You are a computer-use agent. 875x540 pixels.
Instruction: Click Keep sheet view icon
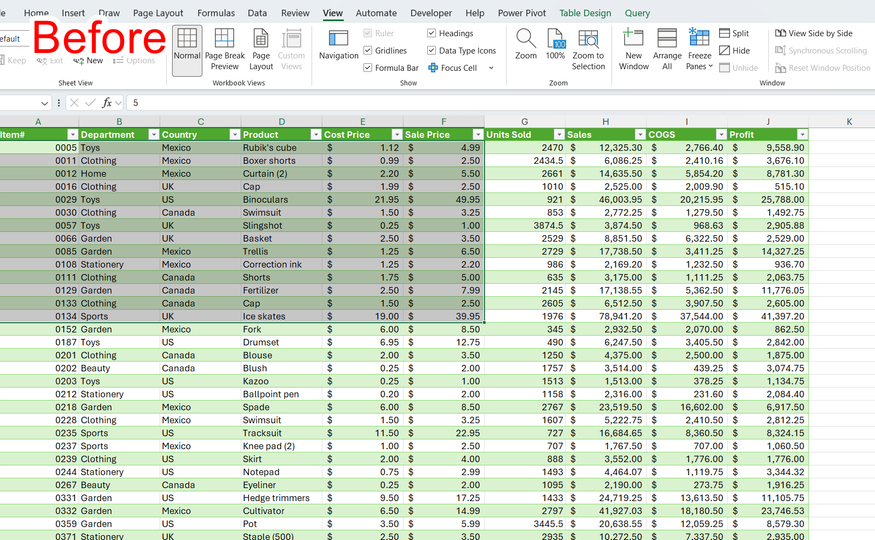click(x=2, y=60)
